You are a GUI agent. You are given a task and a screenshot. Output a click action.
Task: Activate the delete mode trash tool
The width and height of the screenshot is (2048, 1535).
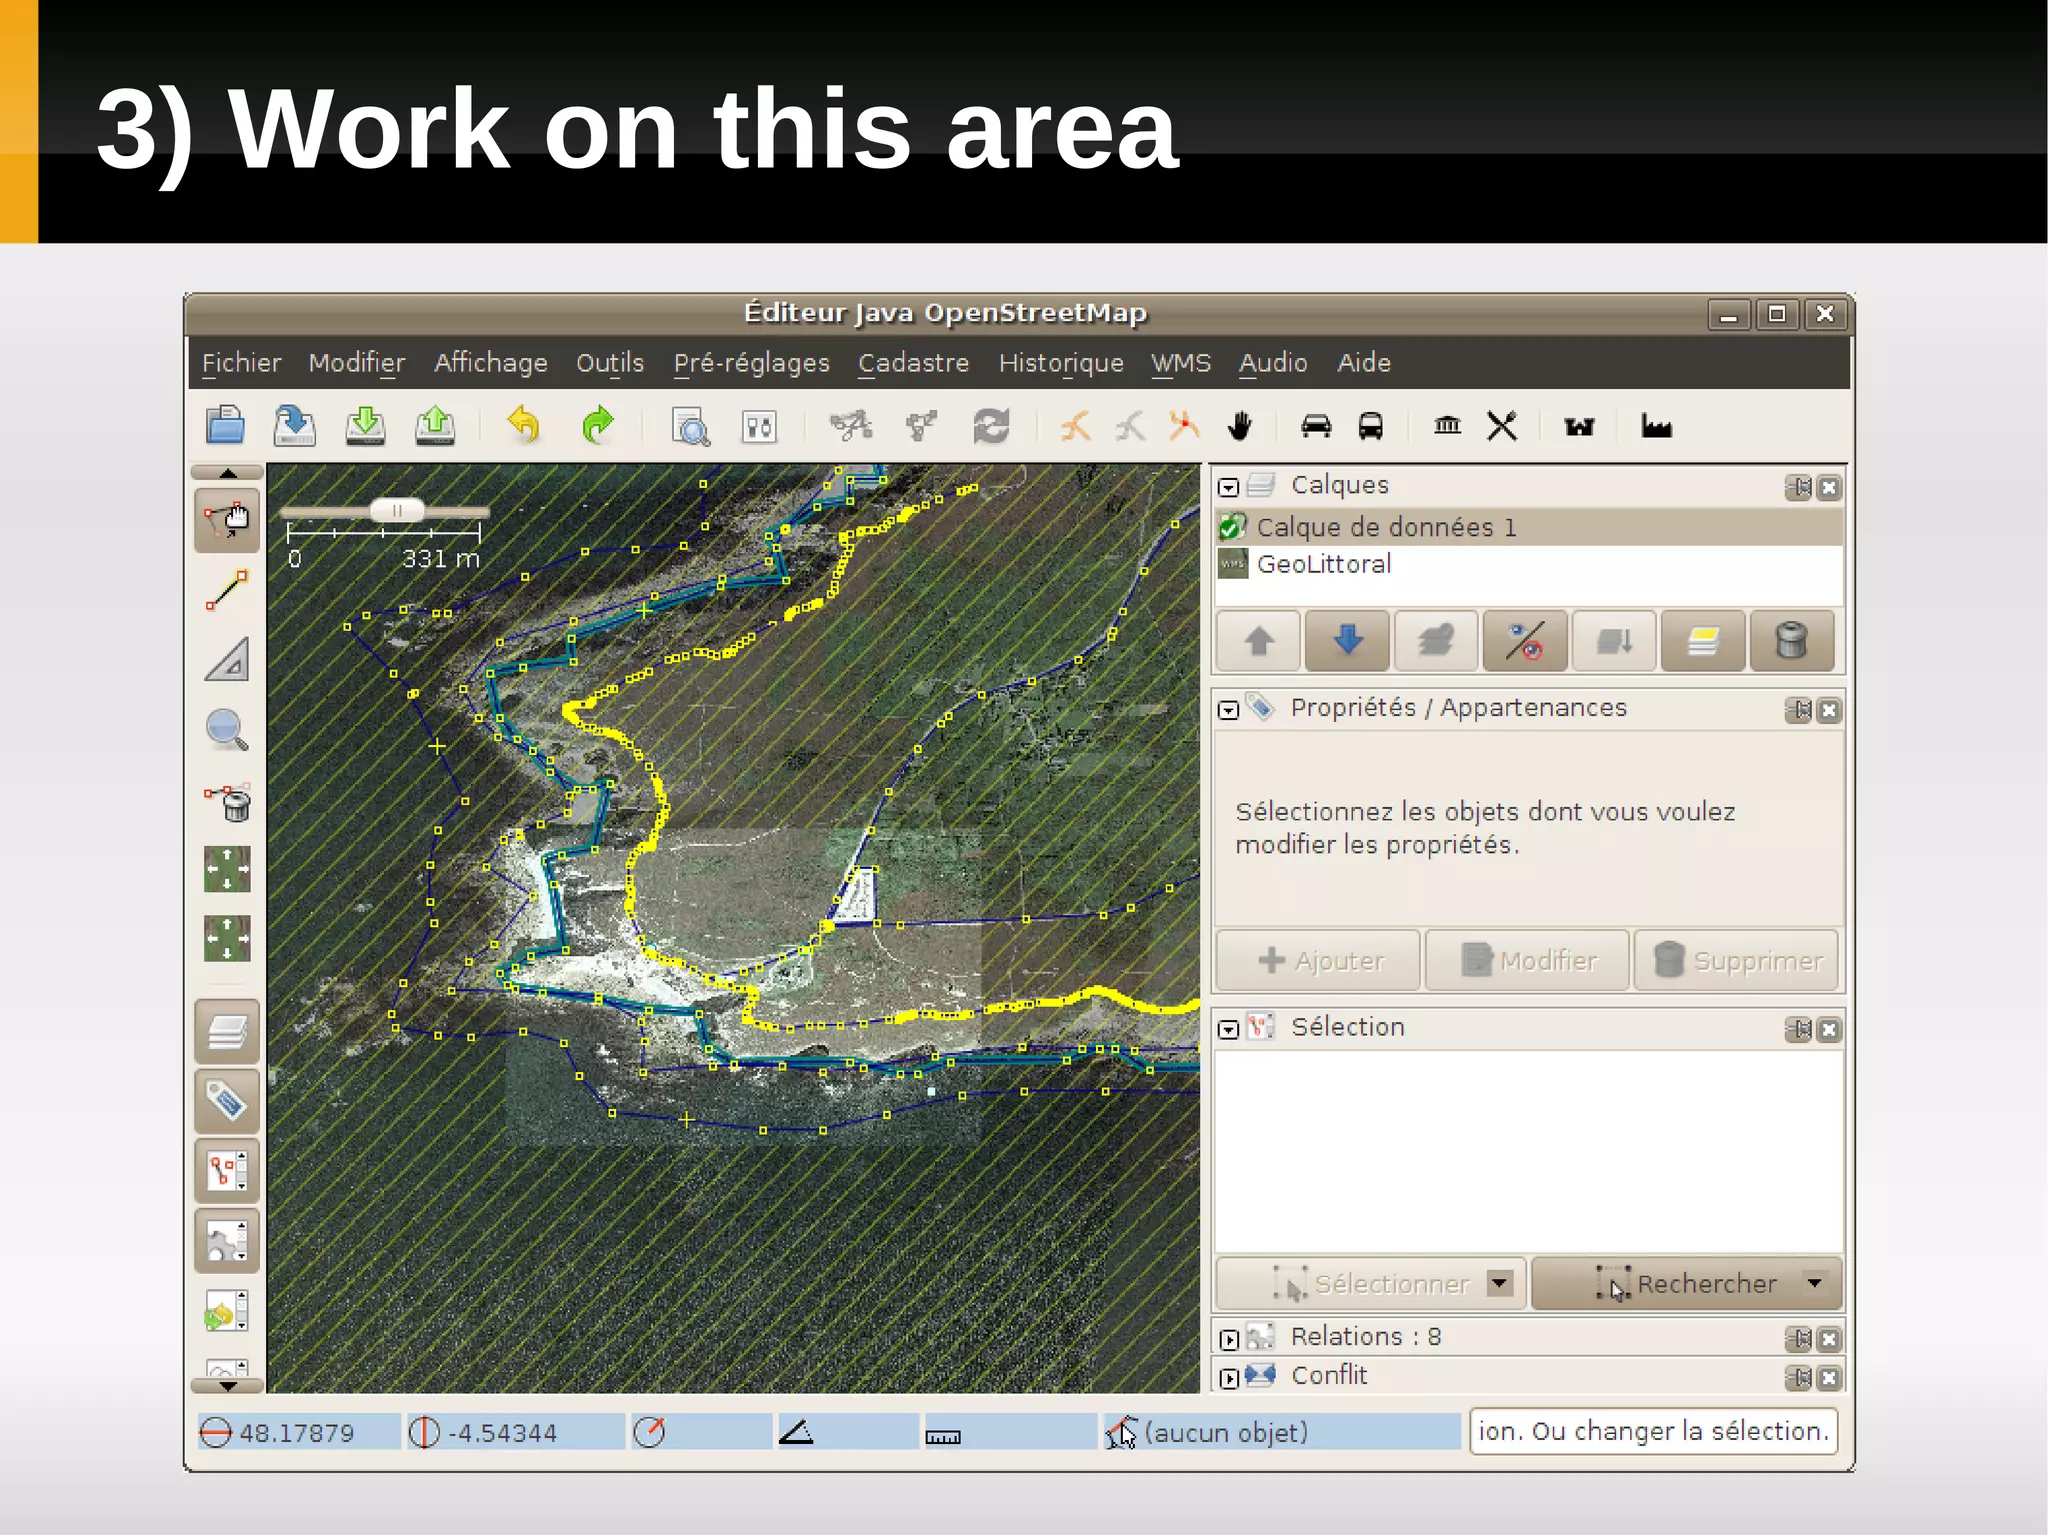click(228, 802)
